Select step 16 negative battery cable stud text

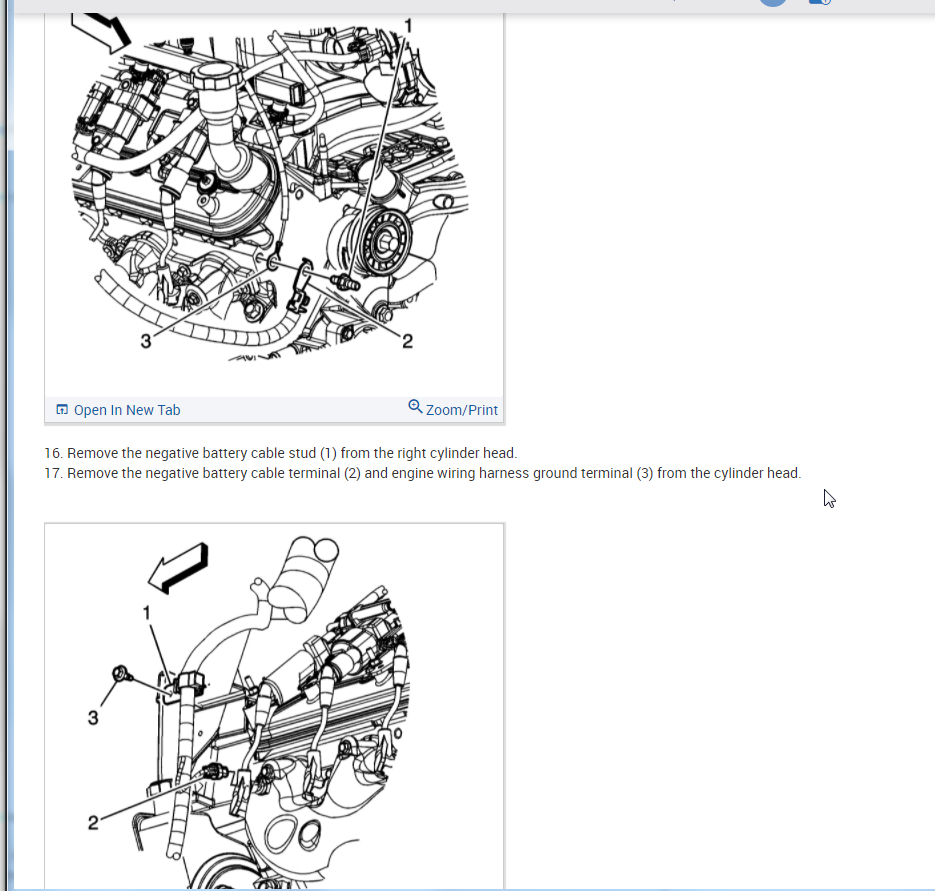[x=280, y=453]
